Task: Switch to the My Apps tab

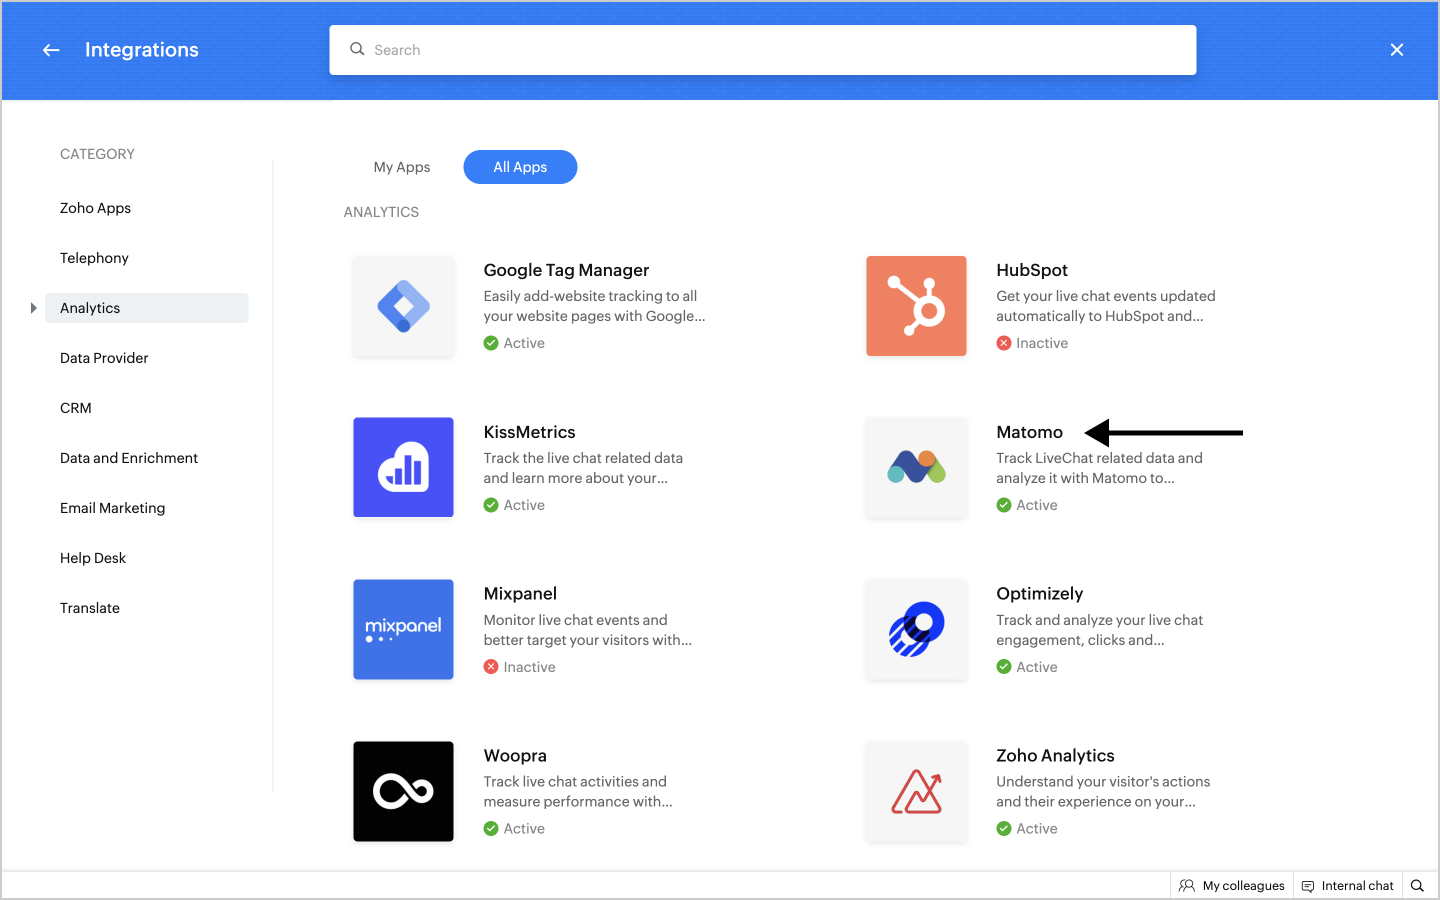Action: pos(402,167)
